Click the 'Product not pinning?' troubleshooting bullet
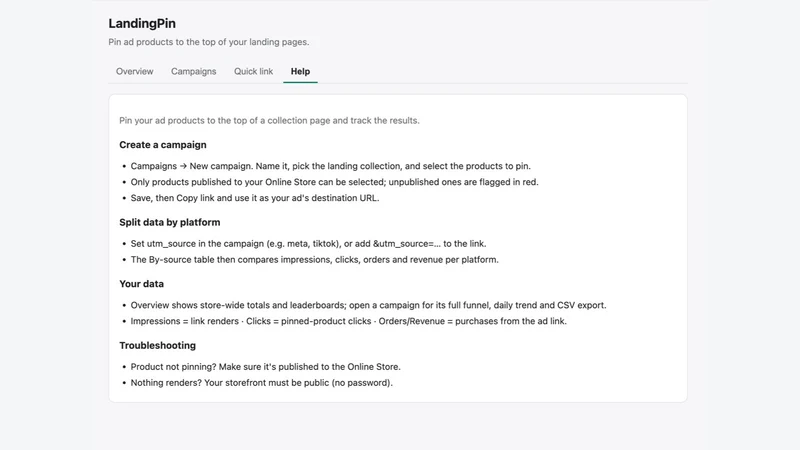 coord(265,366)
